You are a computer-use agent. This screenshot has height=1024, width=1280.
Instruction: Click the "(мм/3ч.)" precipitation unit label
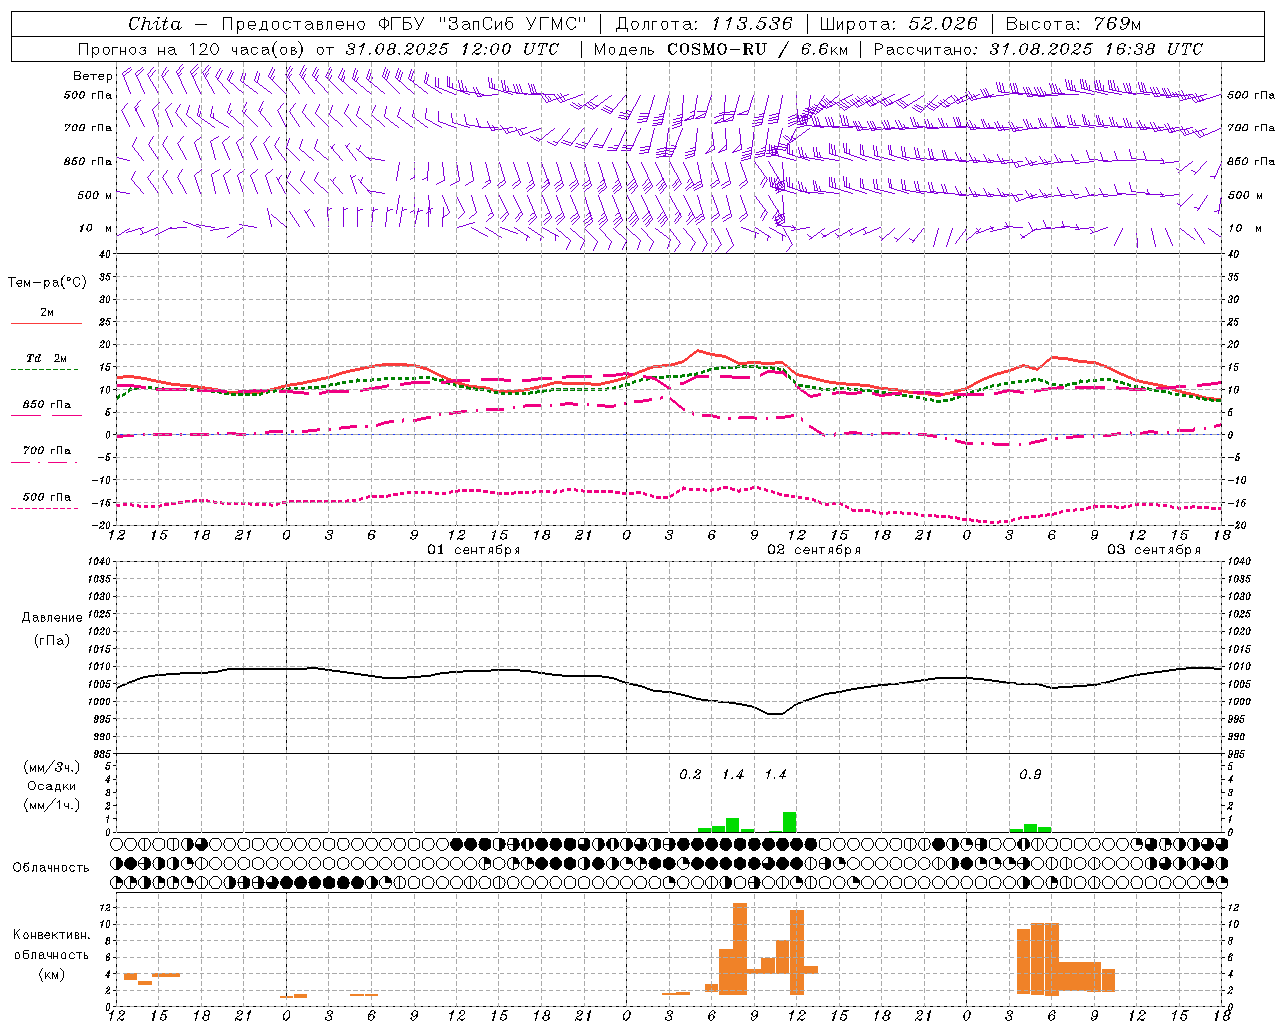pos(52,767)
